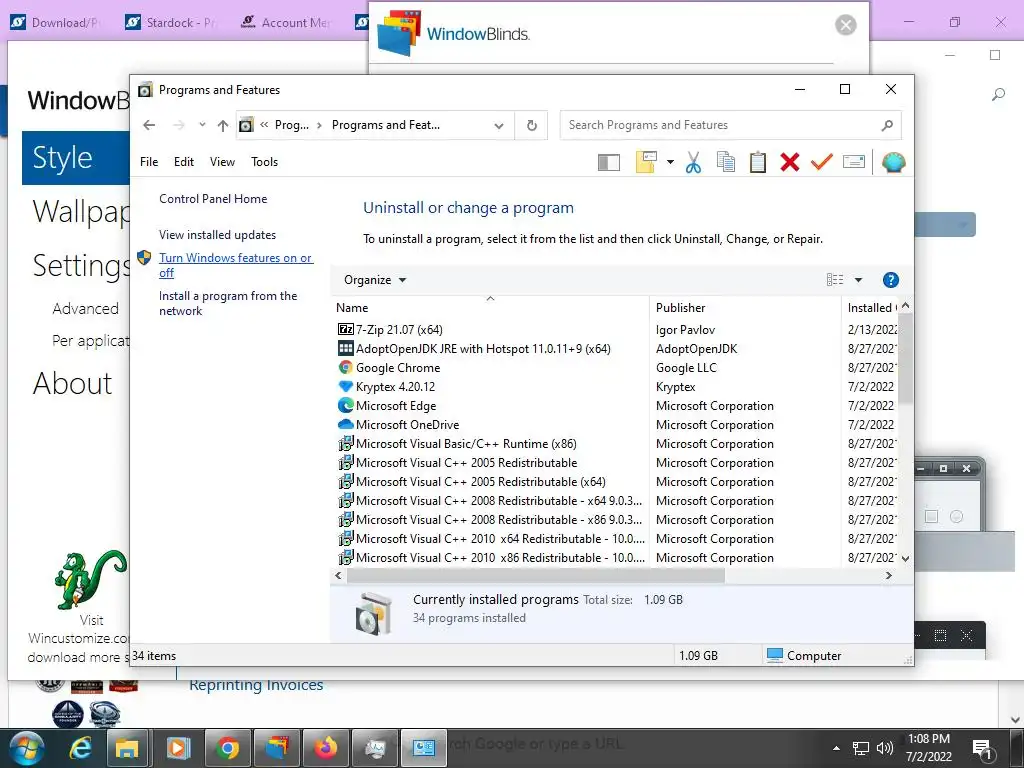
Task: Click the volume speaker tray icon
Action: pyautogui.click(x=884, y=748)
